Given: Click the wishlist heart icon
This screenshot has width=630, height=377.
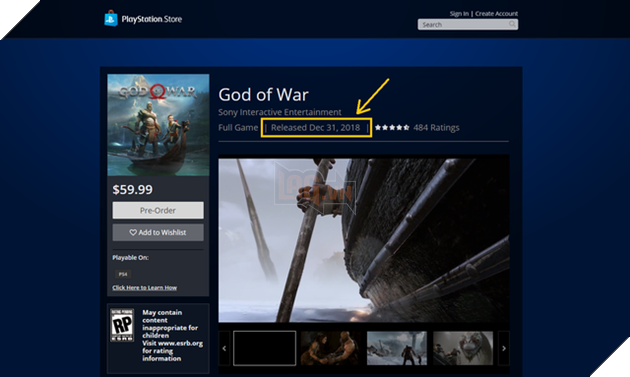Looking at the screenshot, I should pos(133,232).
